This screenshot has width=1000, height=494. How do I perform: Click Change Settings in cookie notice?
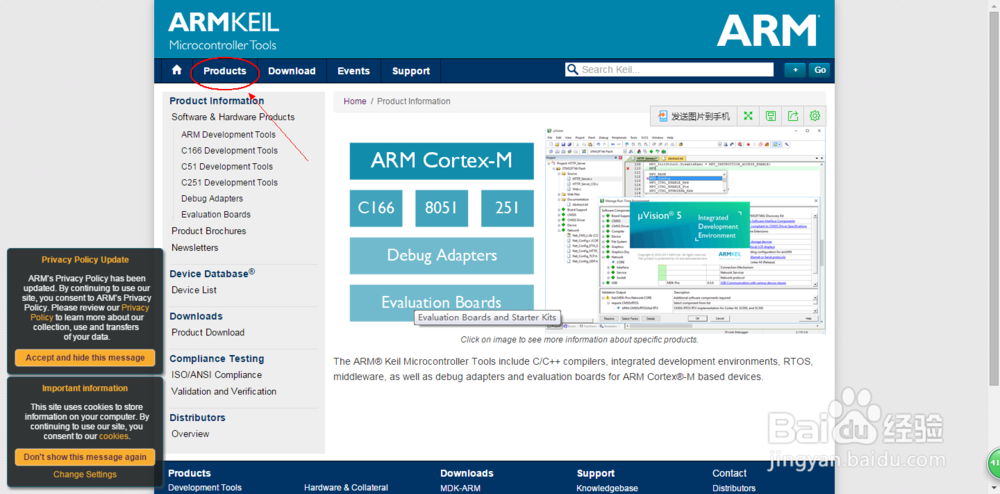(85, 474)
